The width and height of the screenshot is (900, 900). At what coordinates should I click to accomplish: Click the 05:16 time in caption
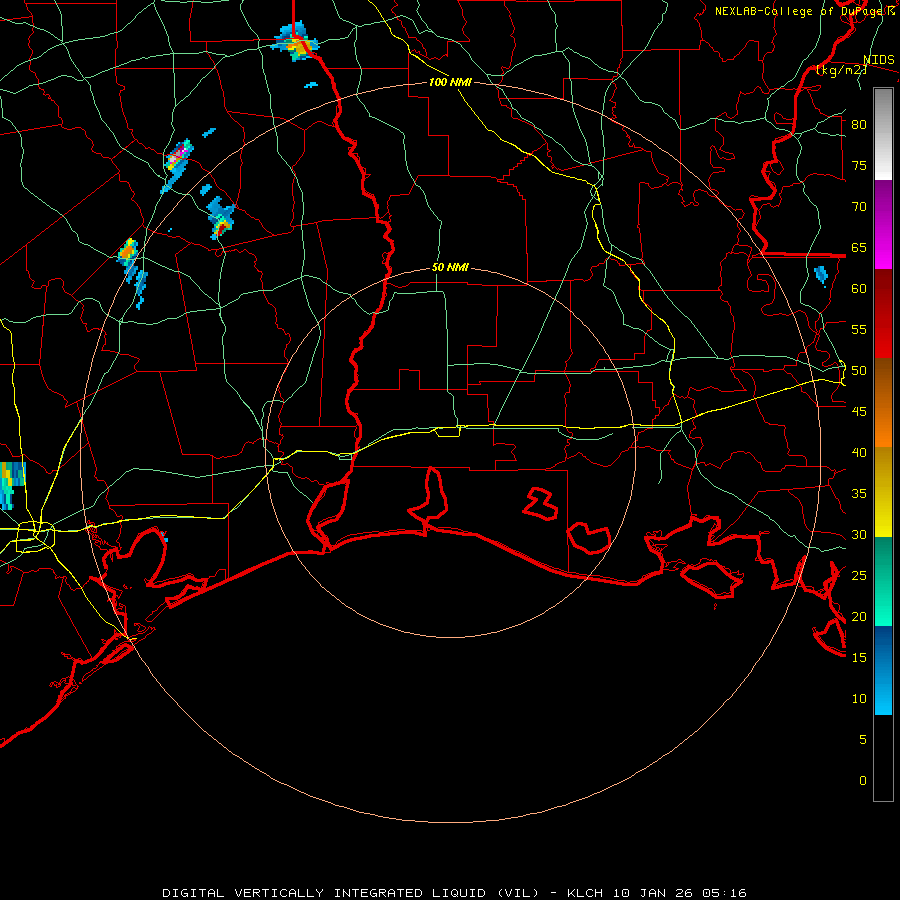pos(723,893)
